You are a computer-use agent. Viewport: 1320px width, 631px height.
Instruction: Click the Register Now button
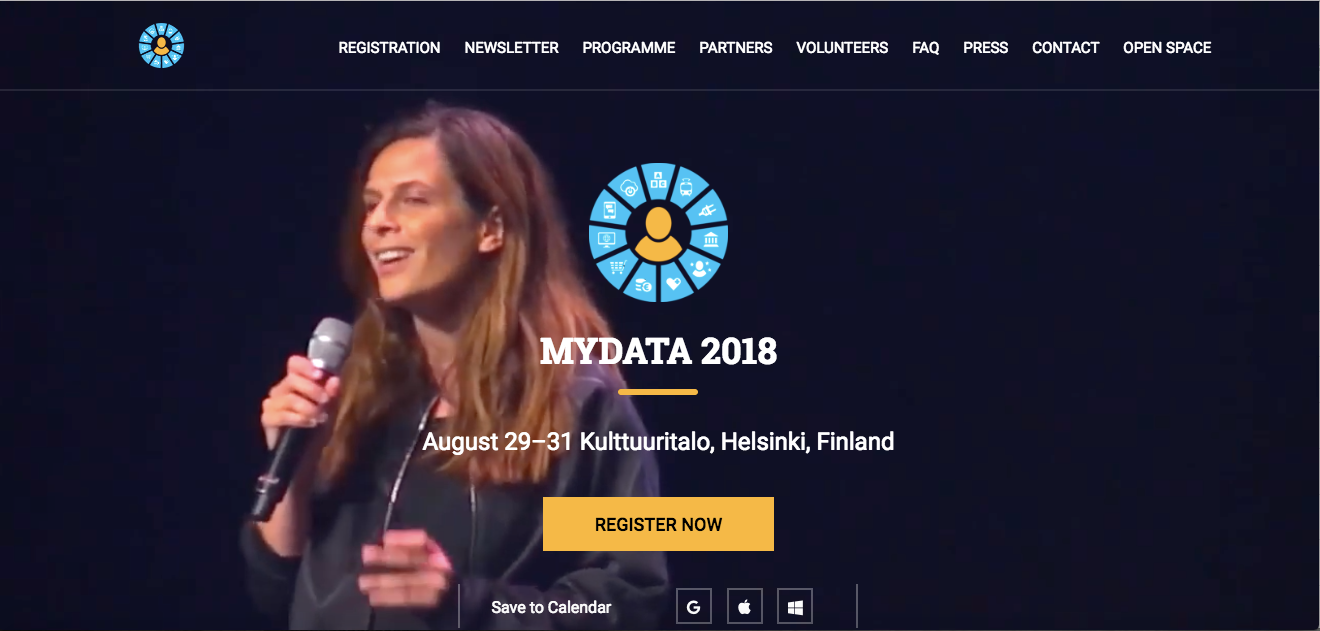pyautogui.click(x=658, y=524)
